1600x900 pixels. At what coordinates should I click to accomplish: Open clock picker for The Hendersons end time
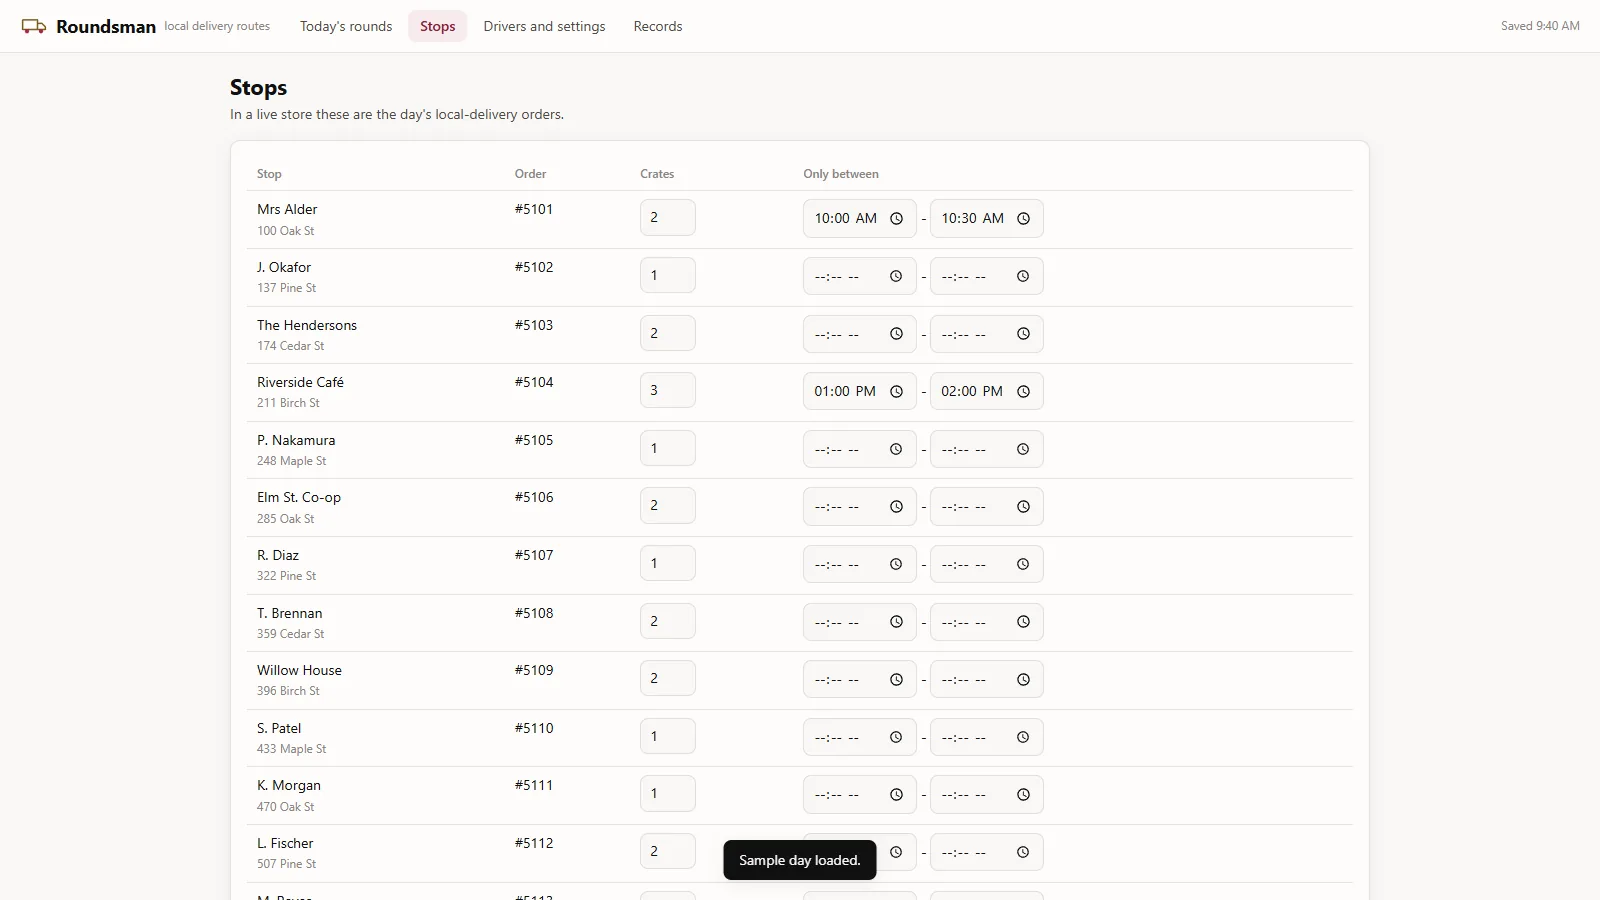click(1023, 334)
